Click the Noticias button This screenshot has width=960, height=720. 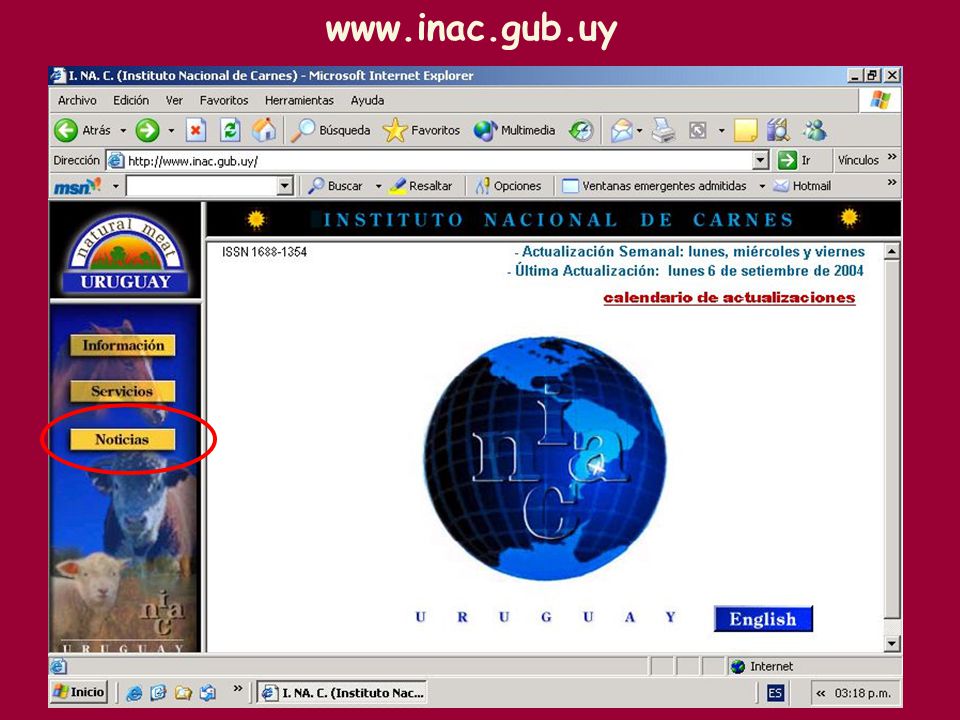122,440
